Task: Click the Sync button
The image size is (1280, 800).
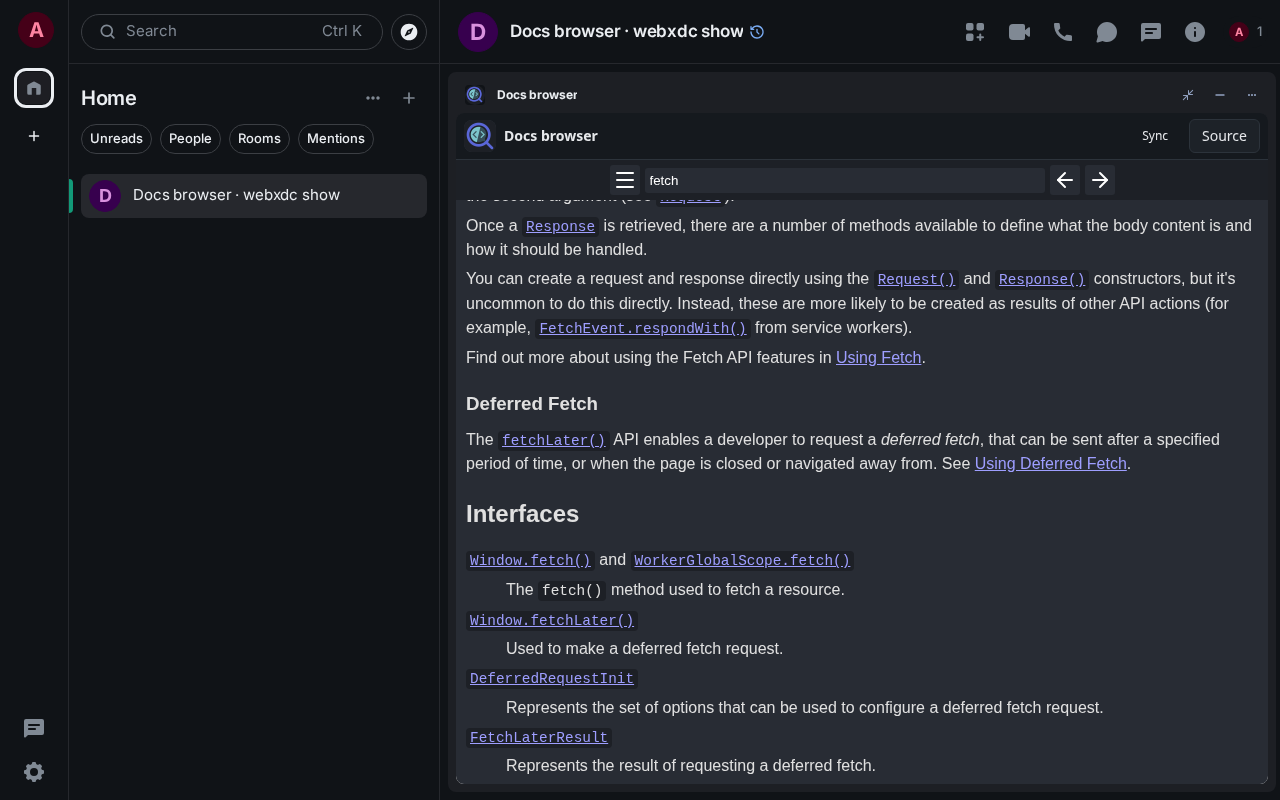Action: [x=1155, y=136]
